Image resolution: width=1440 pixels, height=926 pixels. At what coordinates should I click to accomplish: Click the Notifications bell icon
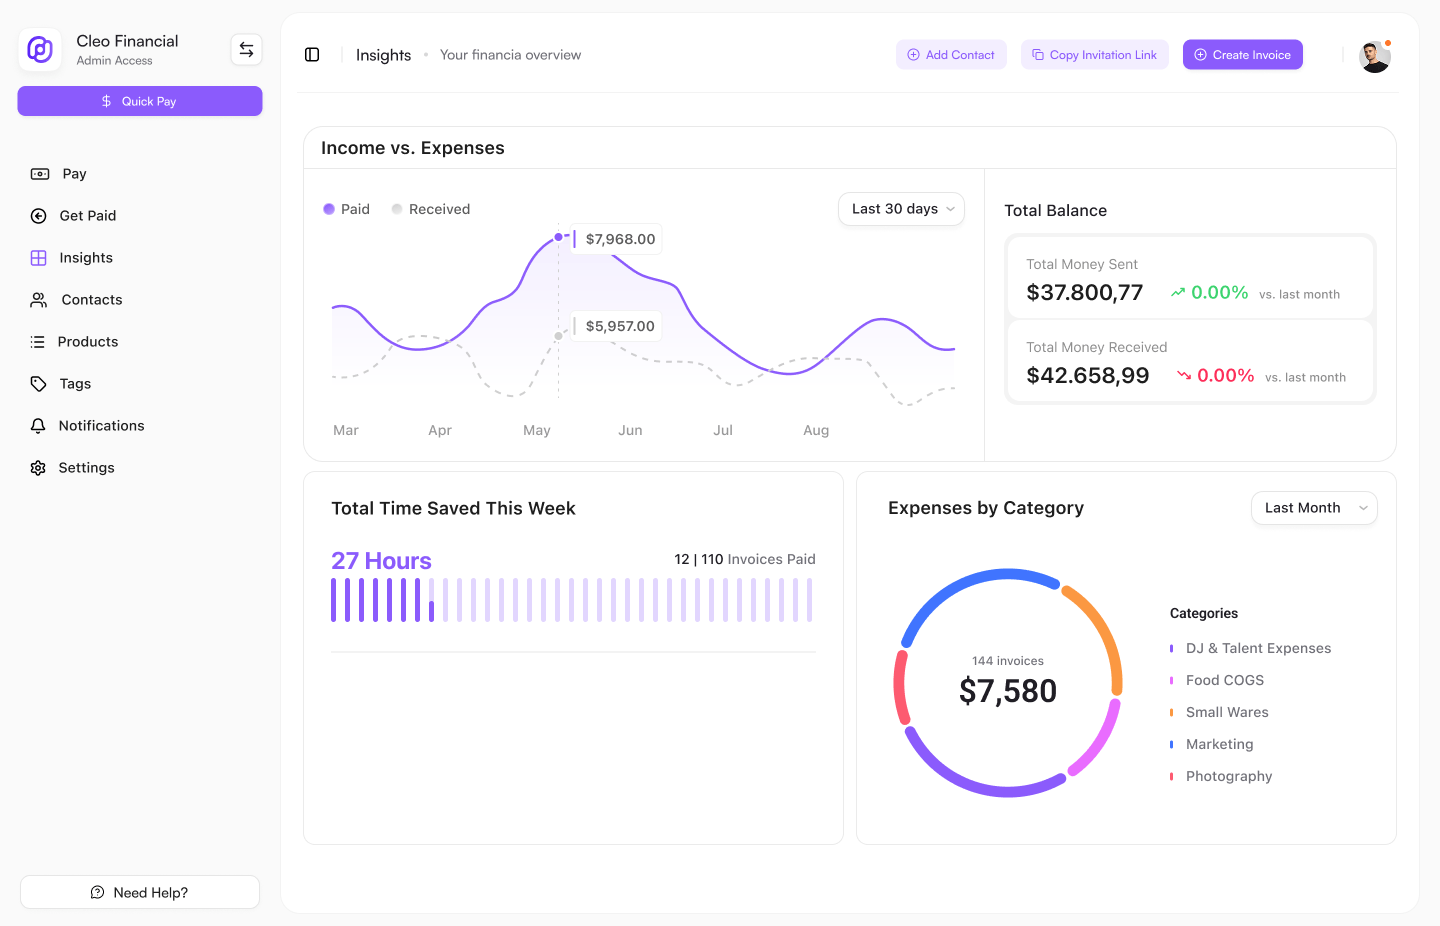(38, 426)
